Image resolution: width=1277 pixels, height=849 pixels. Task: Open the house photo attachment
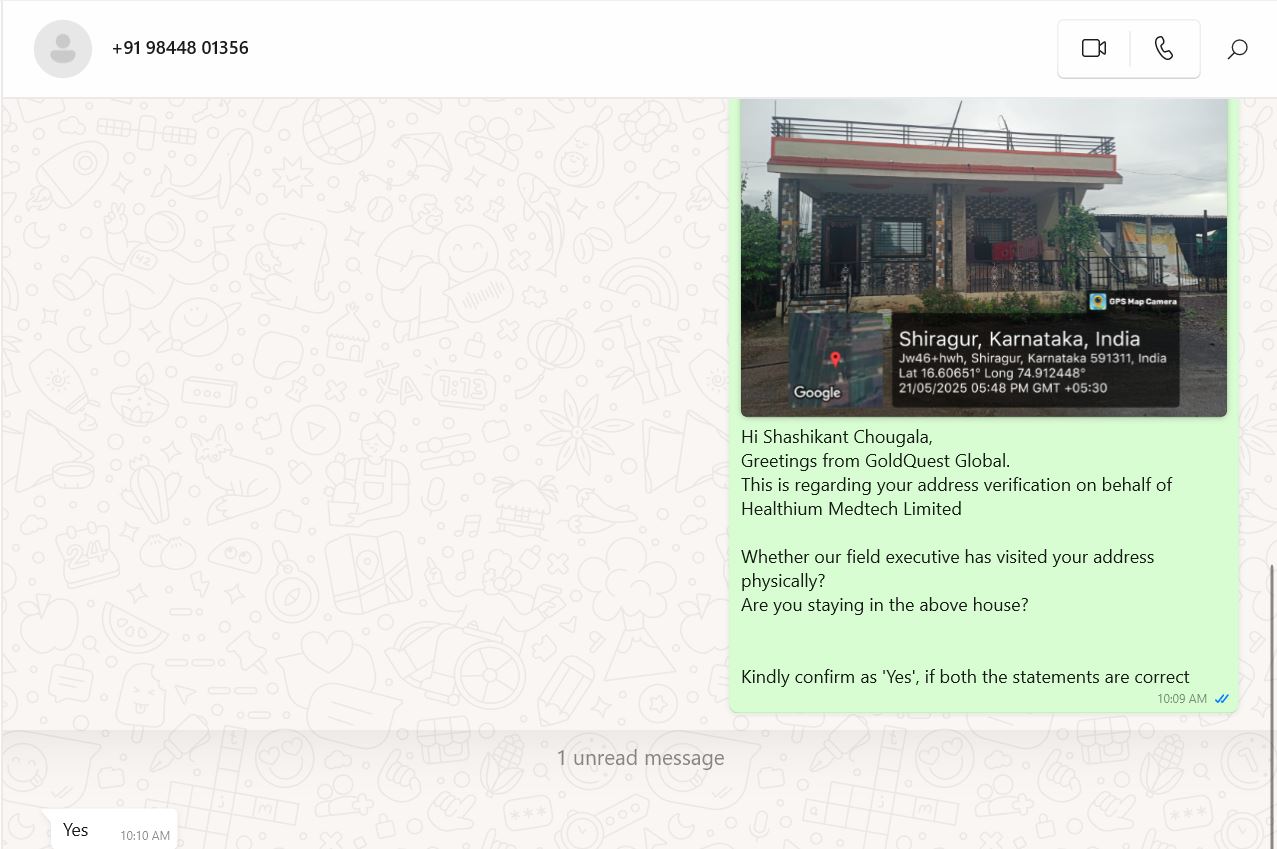click(x=983, y=257)
